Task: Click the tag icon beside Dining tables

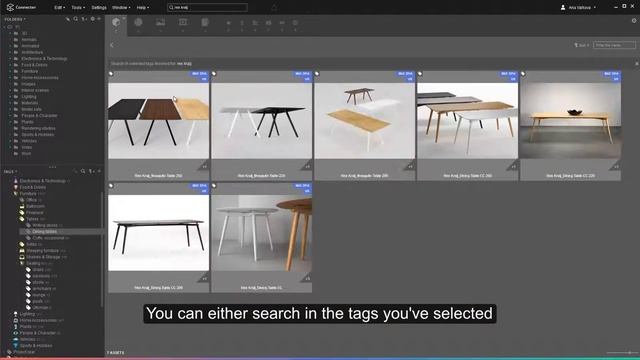Action: click(x=28, y=231)
